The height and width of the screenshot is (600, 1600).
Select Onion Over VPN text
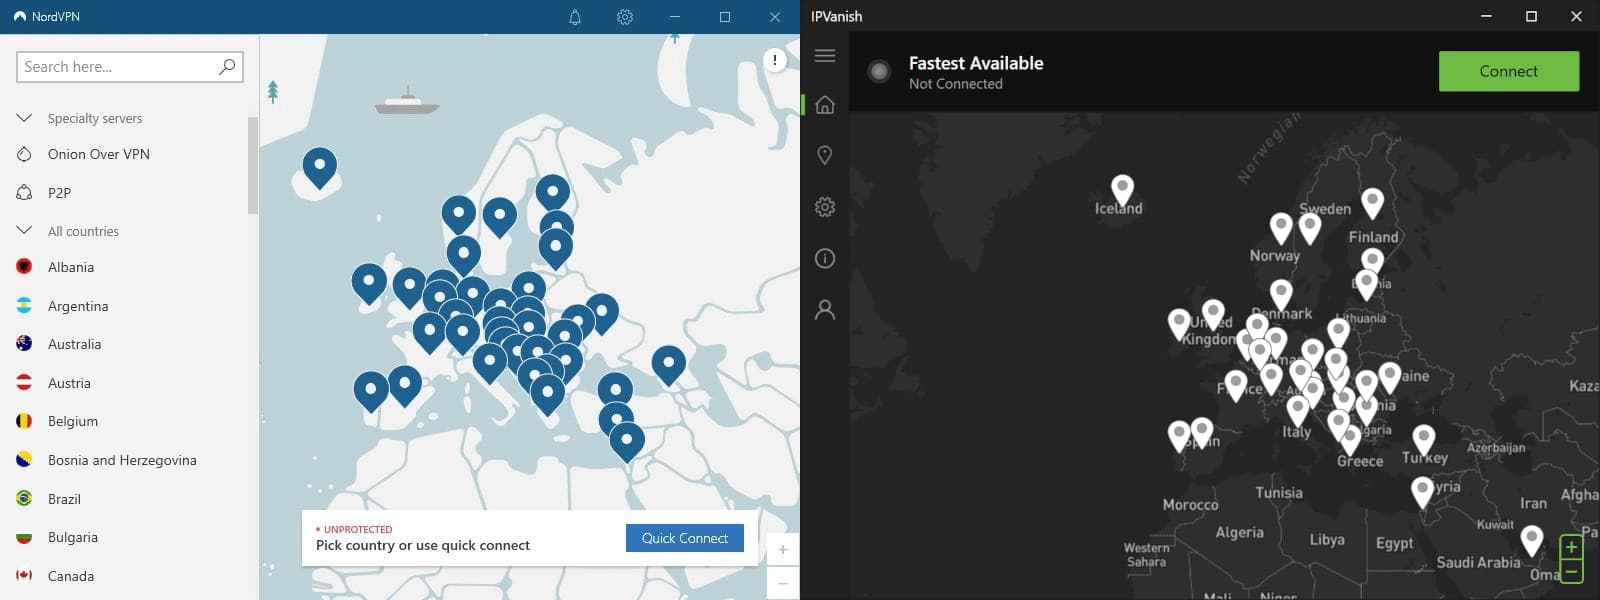(x=99, y=154)
